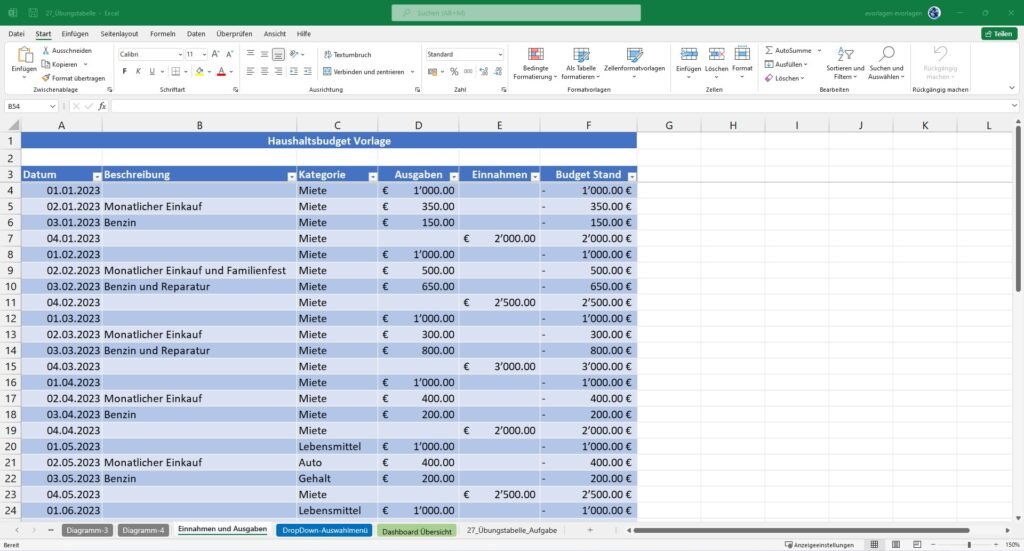1024x551 pixels.
Task: Add a decimal place
Action: click(484, 72)
